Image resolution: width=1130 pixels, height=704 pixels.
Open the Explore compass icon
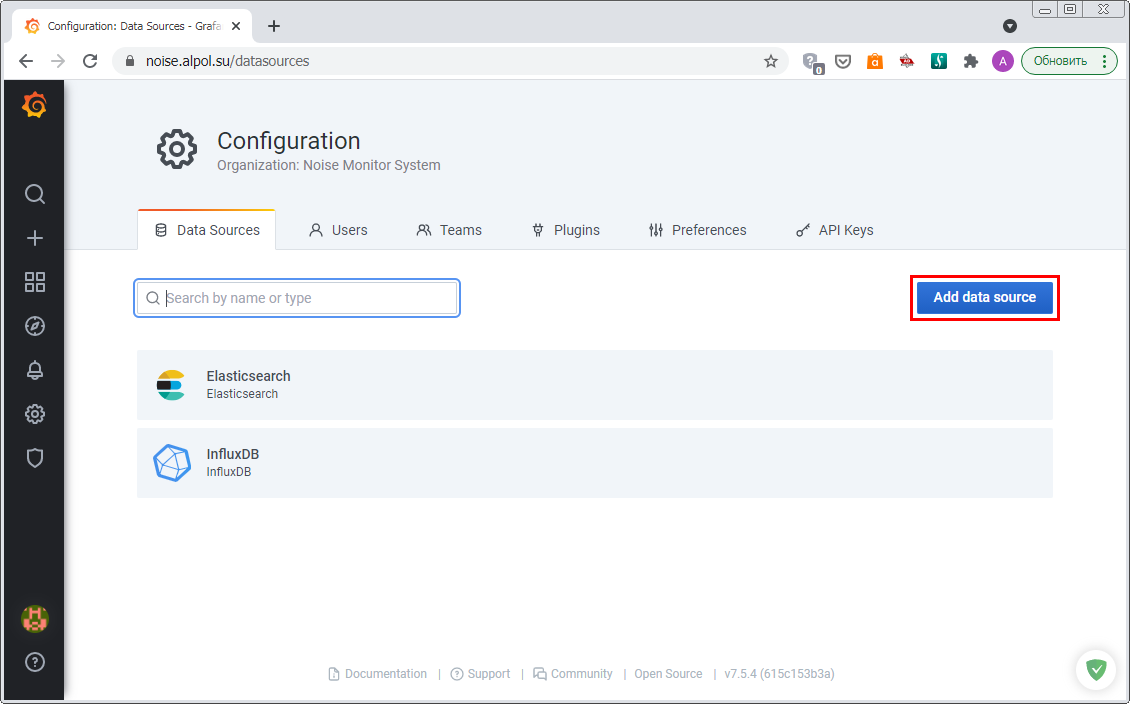click(35, 326)
